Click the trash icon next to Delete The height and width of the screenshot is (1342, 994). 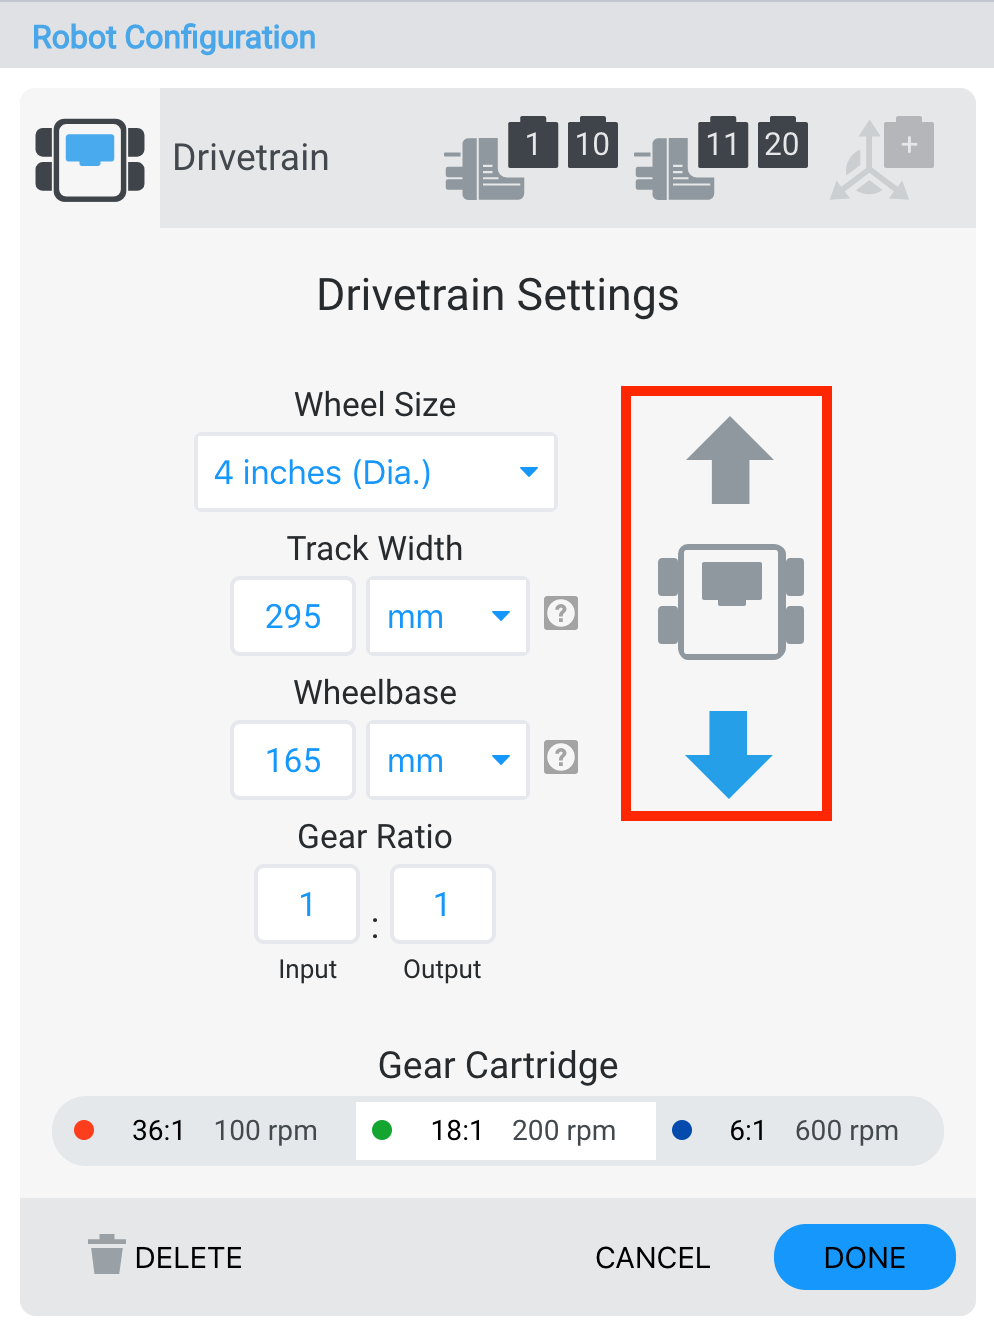click(105, 1256)
